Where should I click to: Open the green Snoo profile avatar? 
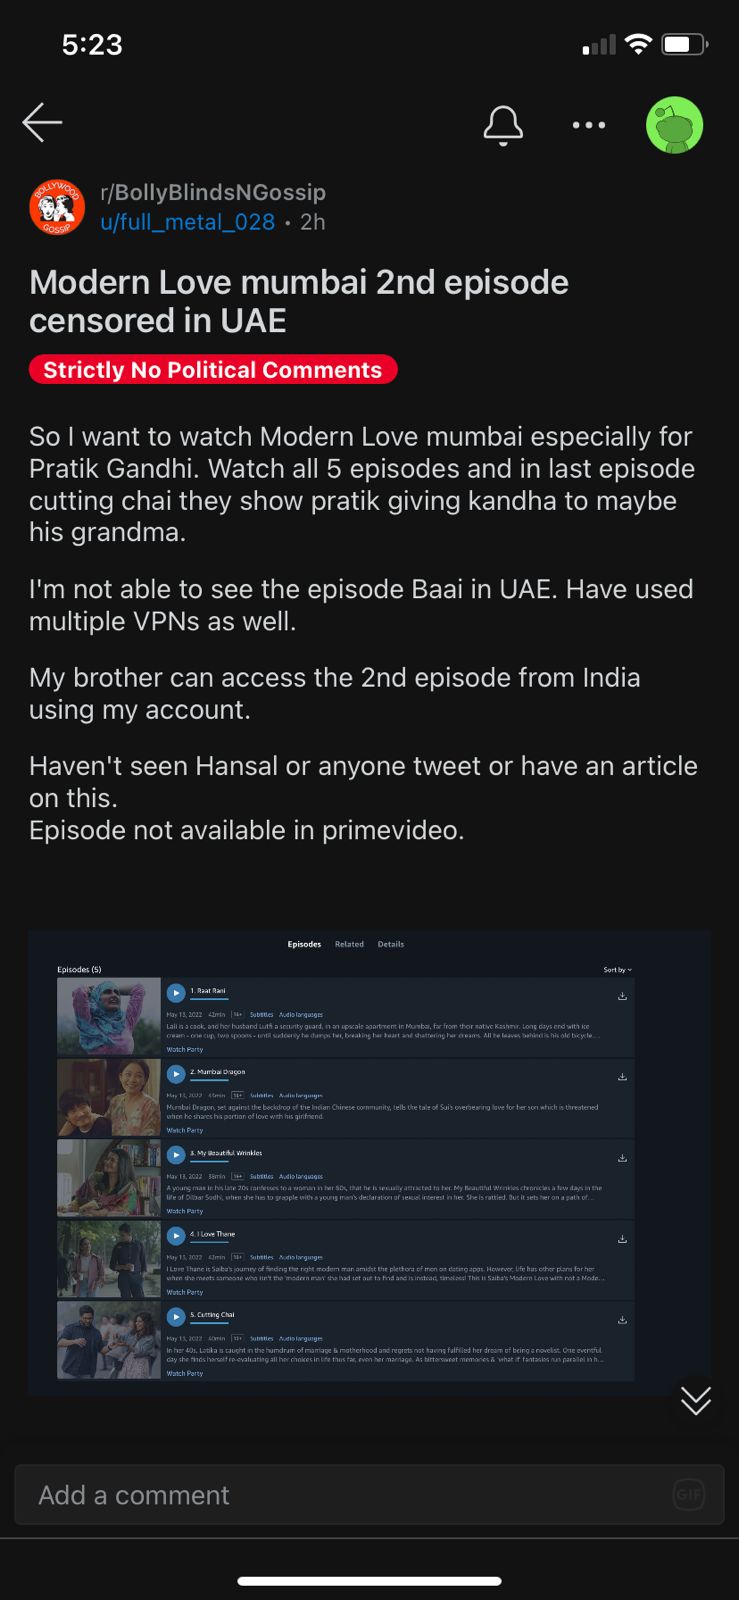[675, 125]
